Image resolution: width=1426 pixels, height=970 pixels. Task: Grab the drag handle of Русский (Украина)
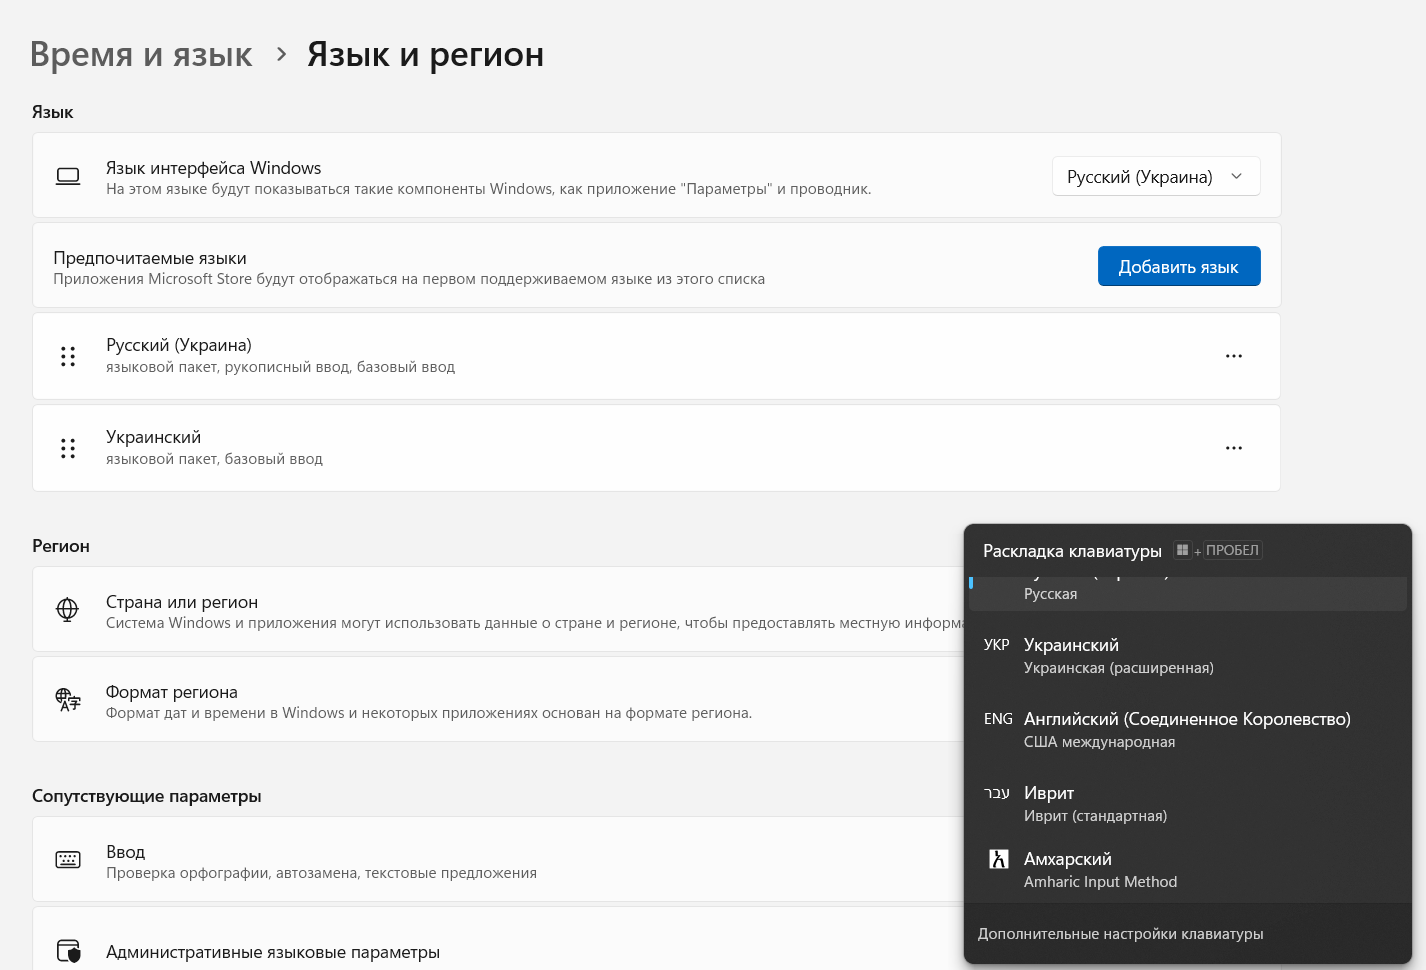(x=68, y=356)
